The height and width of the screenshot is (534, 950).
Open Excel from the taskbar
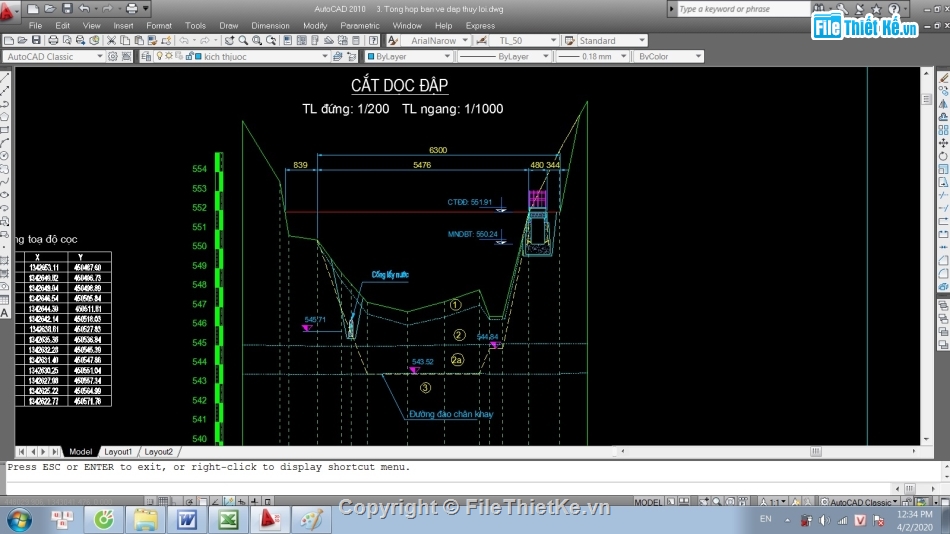228,519
